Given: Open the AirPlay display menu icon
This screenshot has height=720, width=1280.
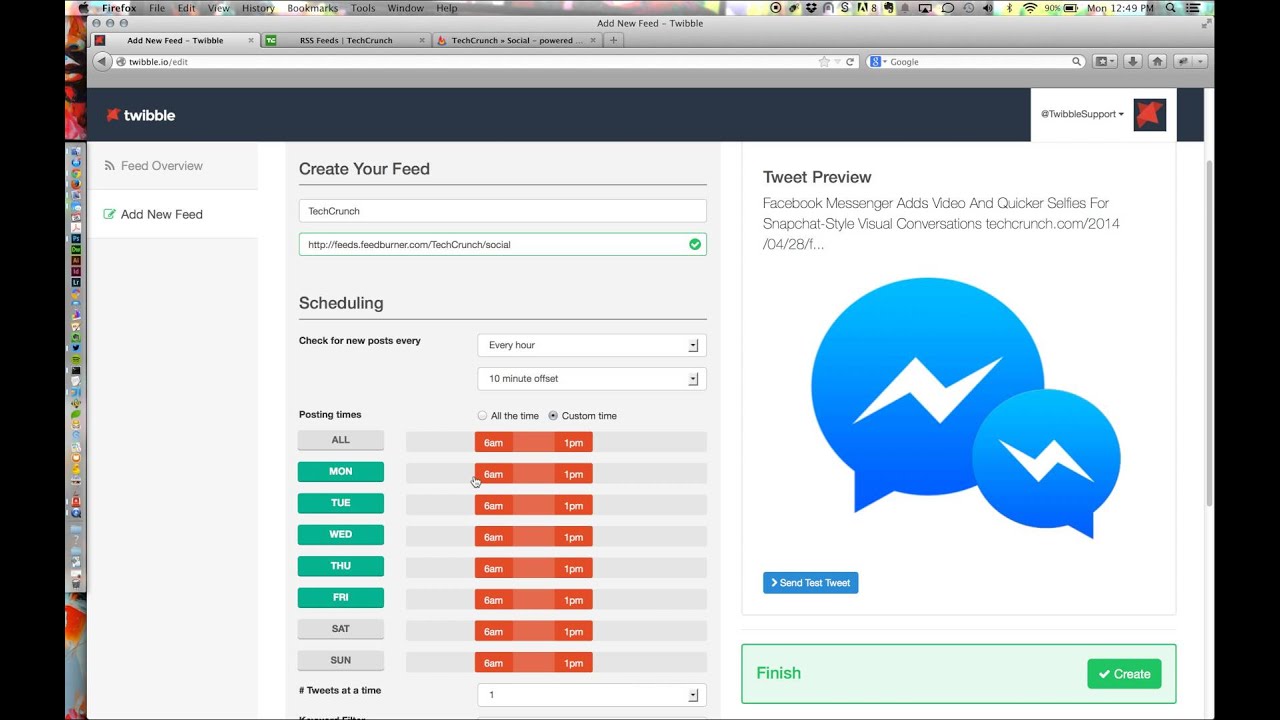Looking at the screenshot, I should pyautogui.click(x=925, y=8).
